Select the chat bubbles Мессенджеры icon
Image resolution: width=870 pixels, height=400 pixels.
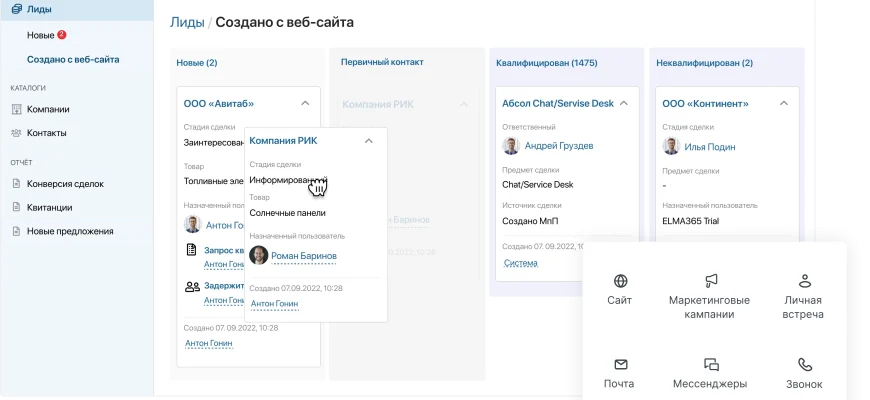(711, 365)
